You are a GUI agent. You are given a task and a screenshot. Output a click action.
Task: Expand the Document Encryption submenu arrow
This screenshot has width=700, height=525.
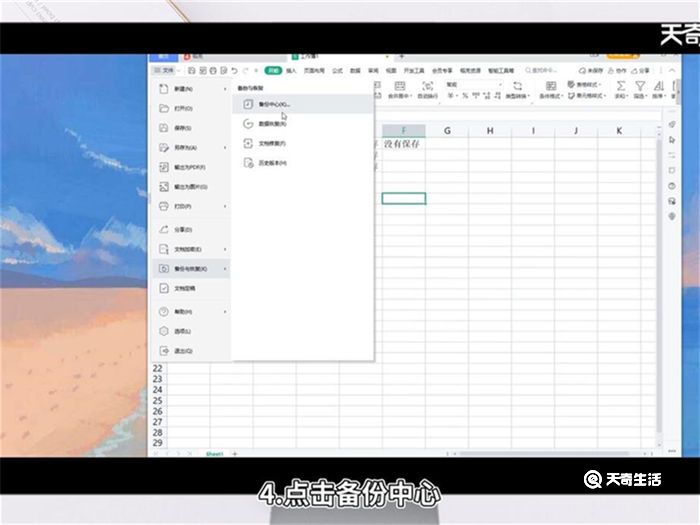(225, 249)
